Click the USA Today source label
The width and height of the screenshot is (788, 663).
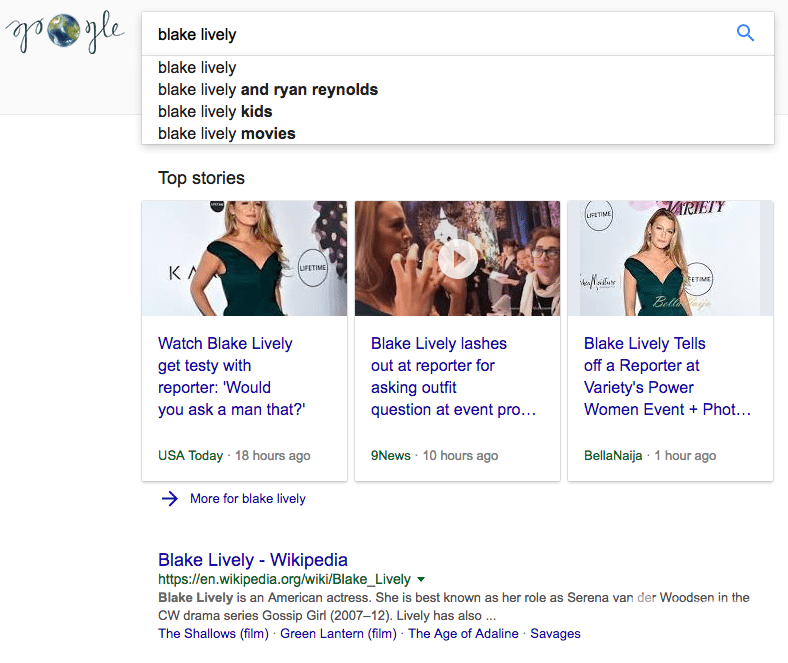click(190, 456)
